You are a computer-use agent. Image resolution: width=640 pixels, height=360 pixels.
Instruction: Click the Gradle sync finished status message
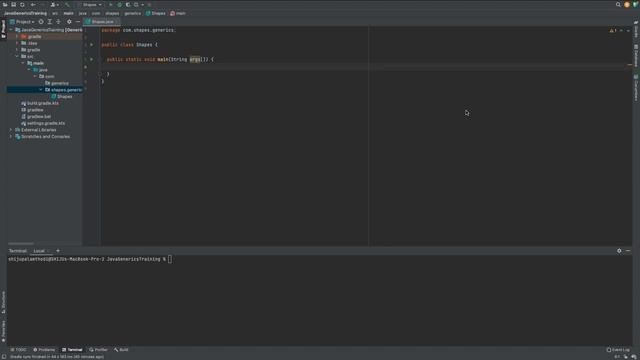(x=57, y=357)
